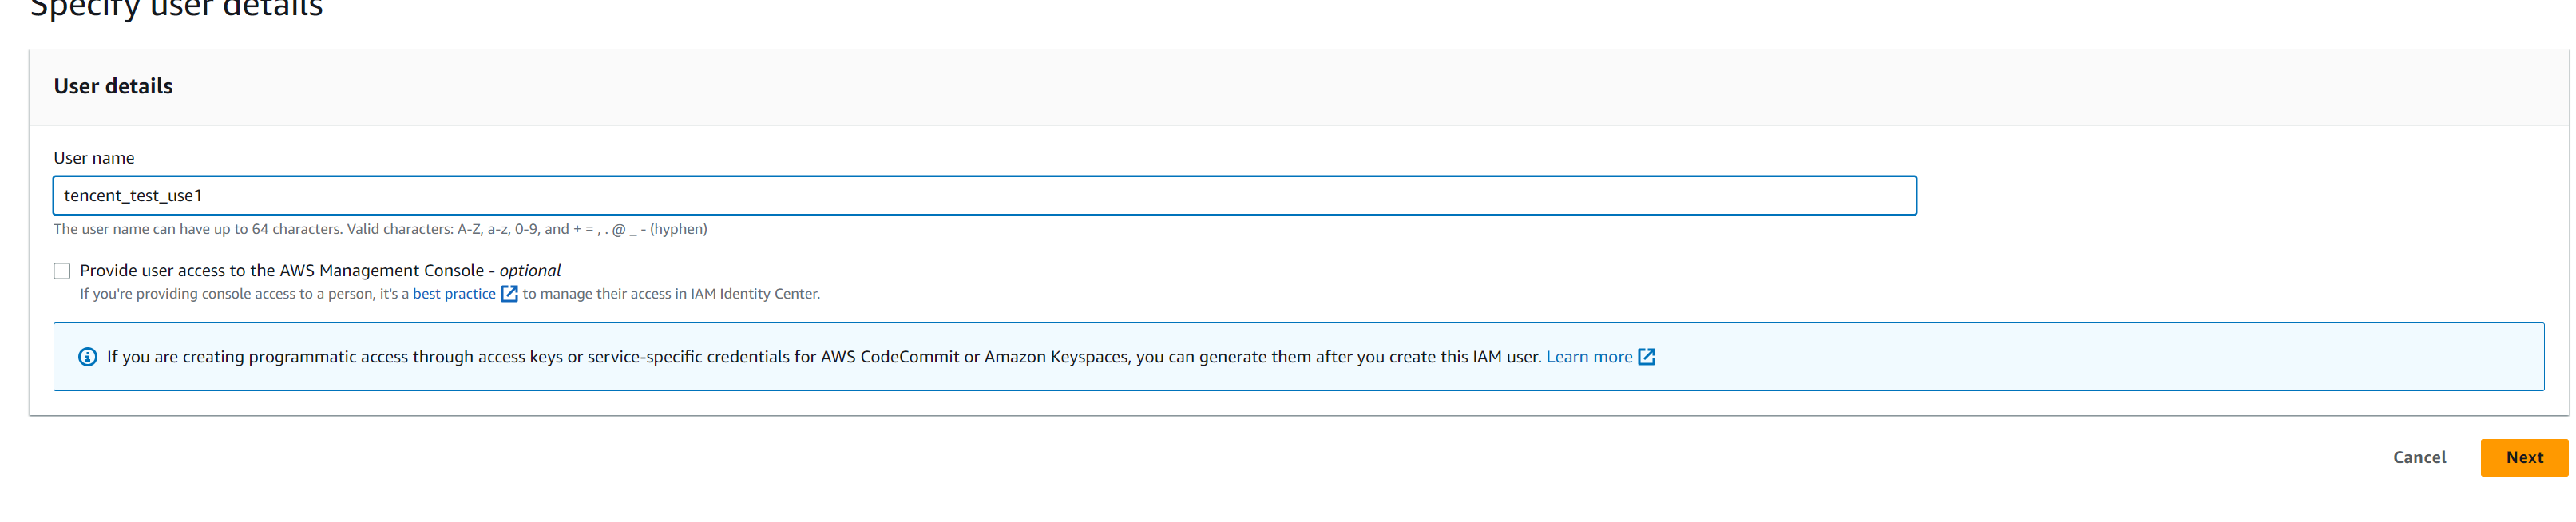Click 'Amazon Keyspaces' in the info banner
The image size is (2576, 522).
coord(1056,357)
